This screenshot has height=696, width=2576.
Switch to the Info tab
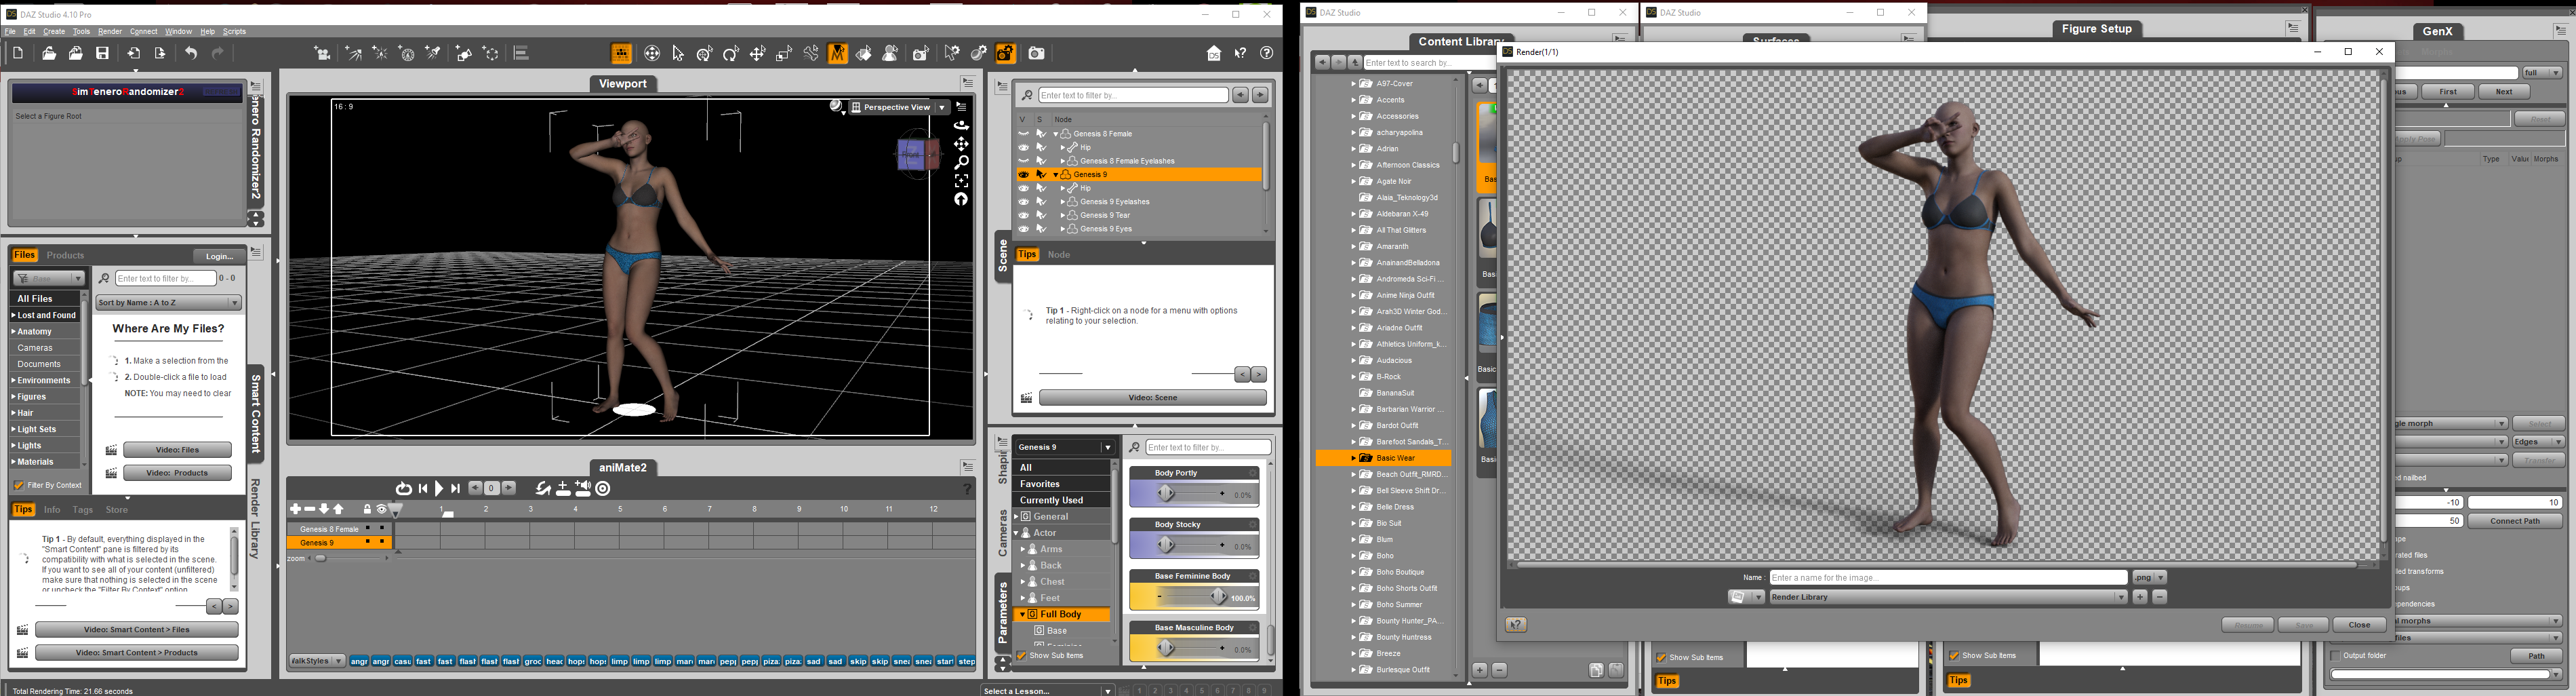point(51,510)
